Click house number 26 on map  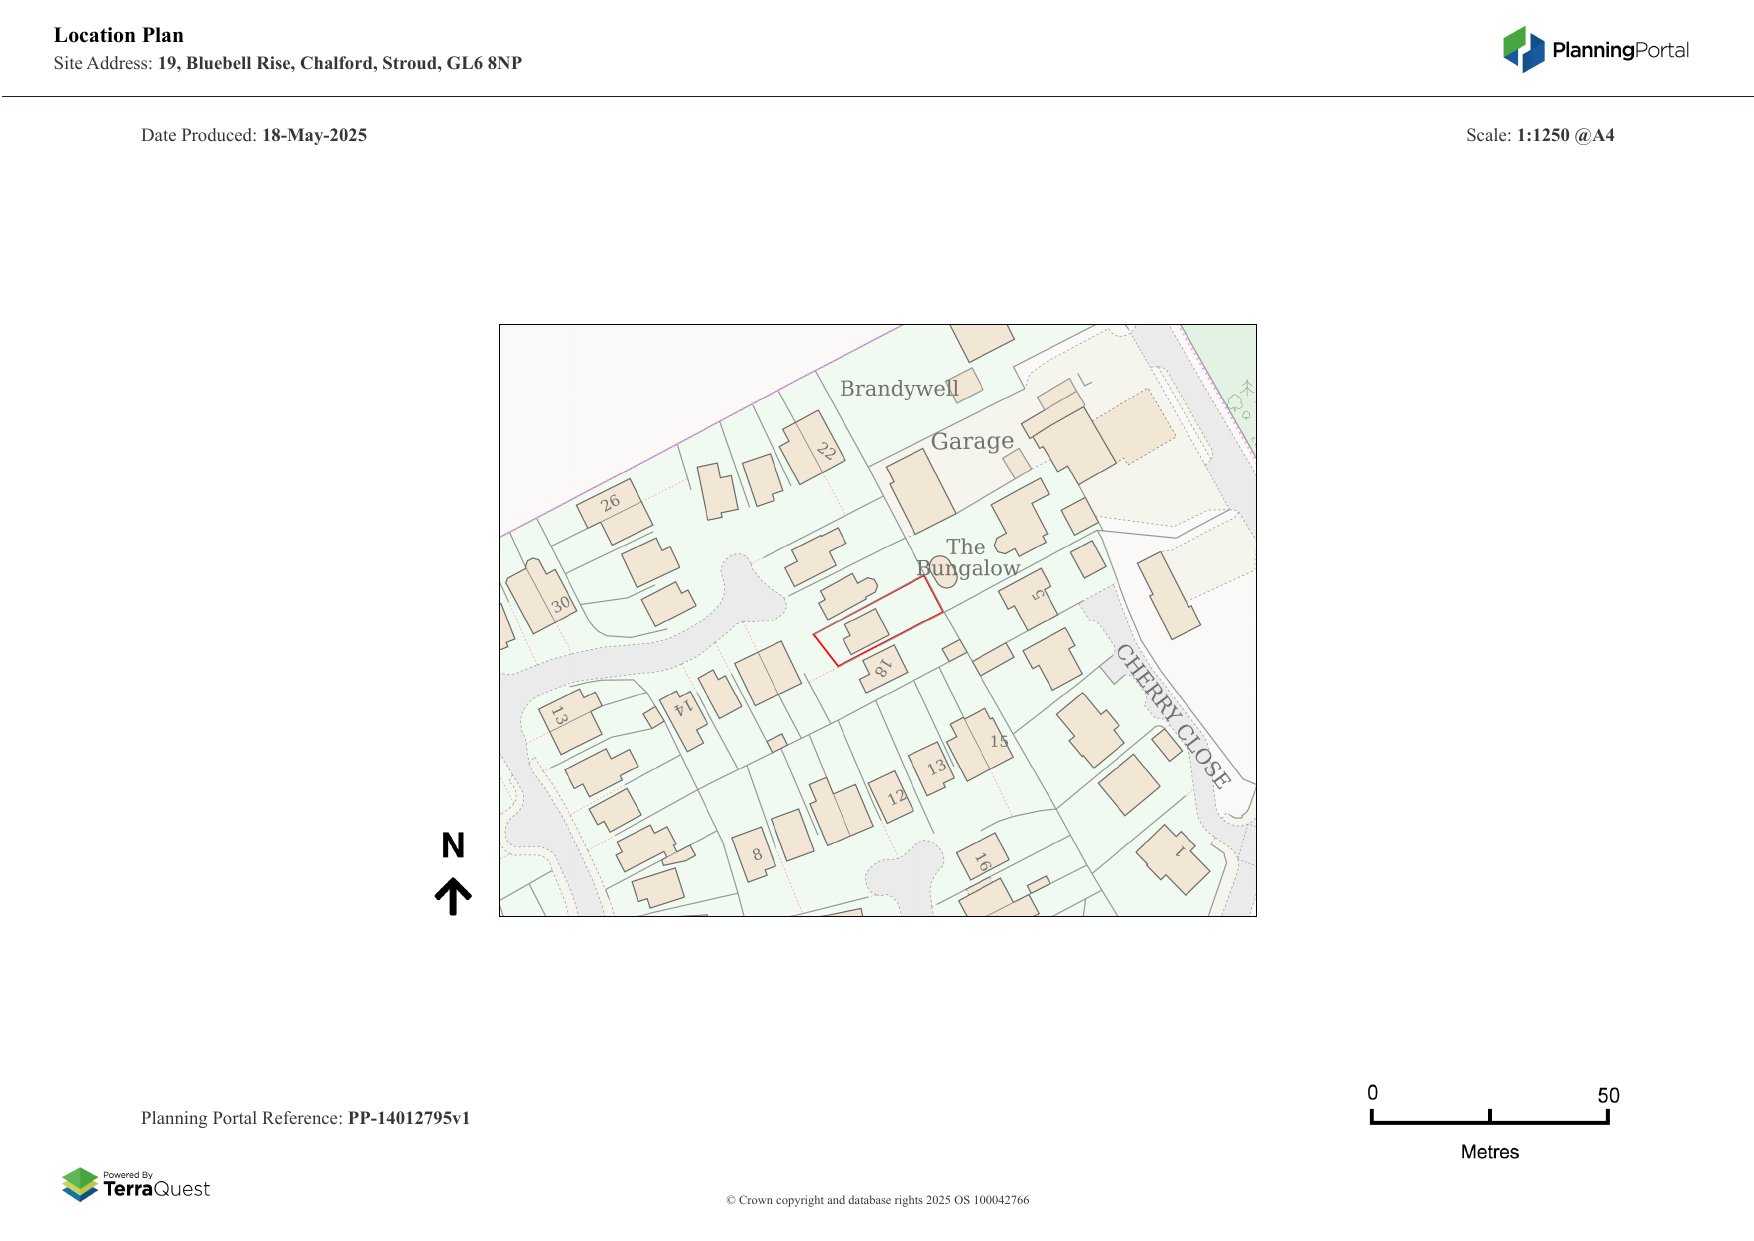click(610, 503)
